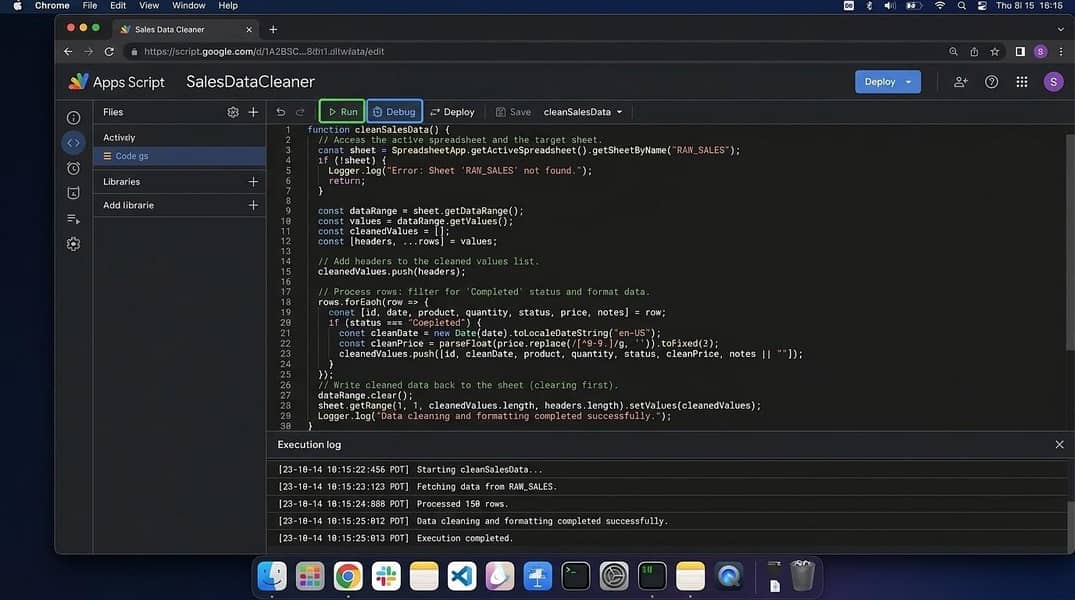Screen dimensions: 1075x600
Task: Share page via address bar share icon
Action: click(x=974, y=51)
